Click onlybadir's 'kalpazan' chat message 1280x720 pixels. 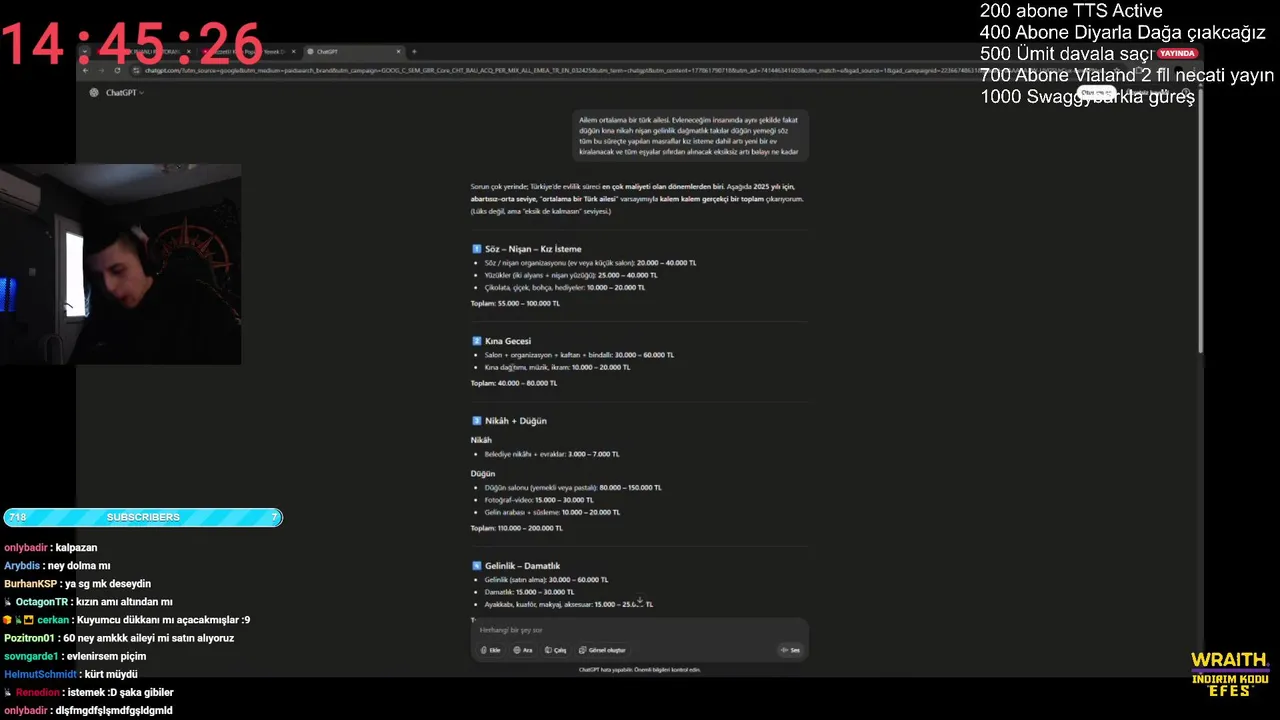point(51,548)
